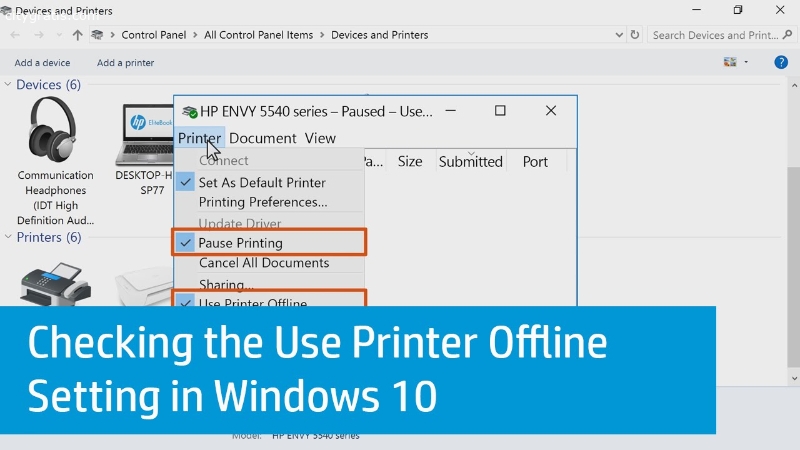This screenshot has height=450, width=800.
Task: Minimize the Devices and Printers window
Action: point(696,10)
